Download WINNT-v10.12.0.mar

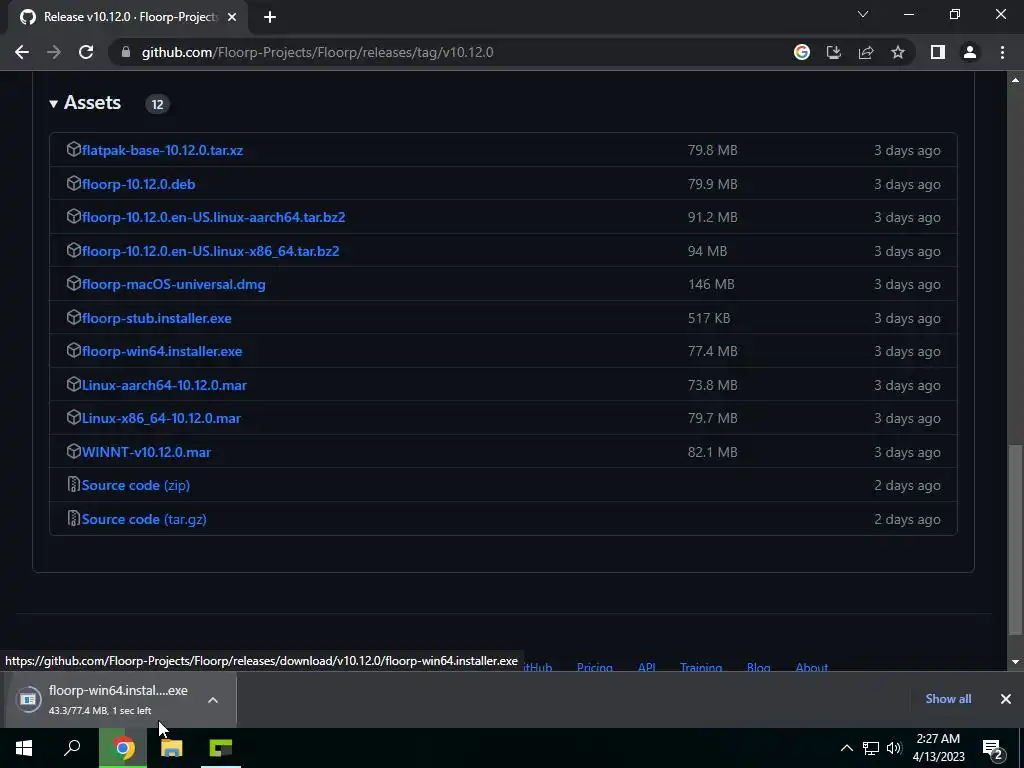[146, 453]
